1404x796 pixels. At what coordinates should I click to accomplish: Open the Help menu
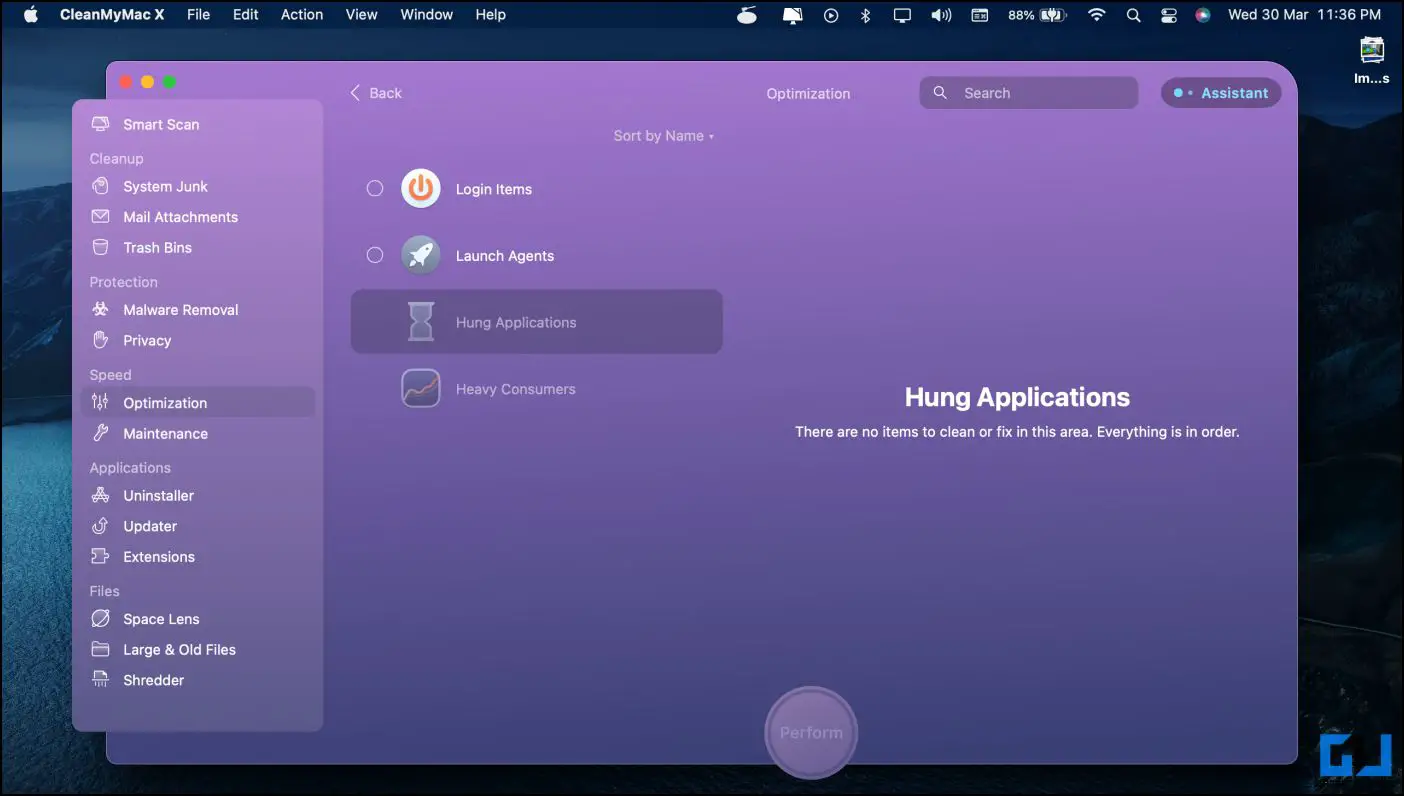click(x=491, y=14)
